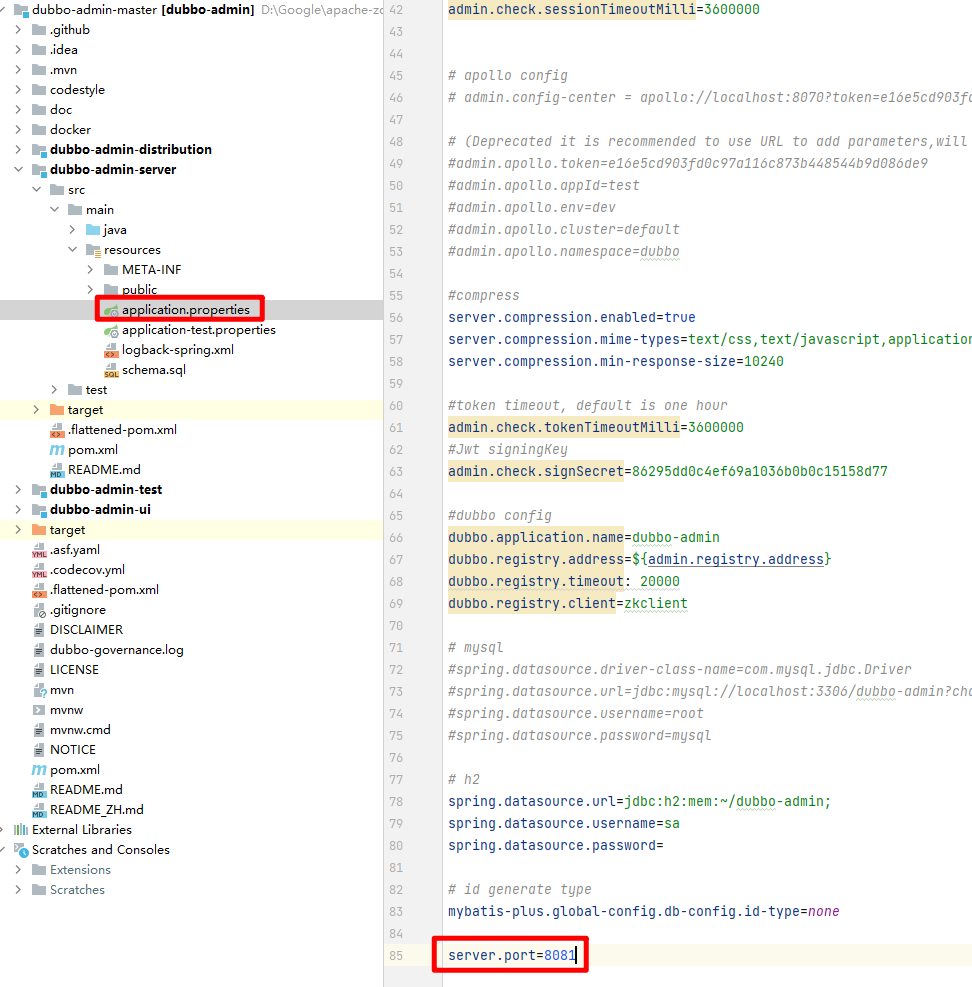Expand the .github folder
Image resolution: width=972 pixels, height=987 pixels.
(18, 30)
